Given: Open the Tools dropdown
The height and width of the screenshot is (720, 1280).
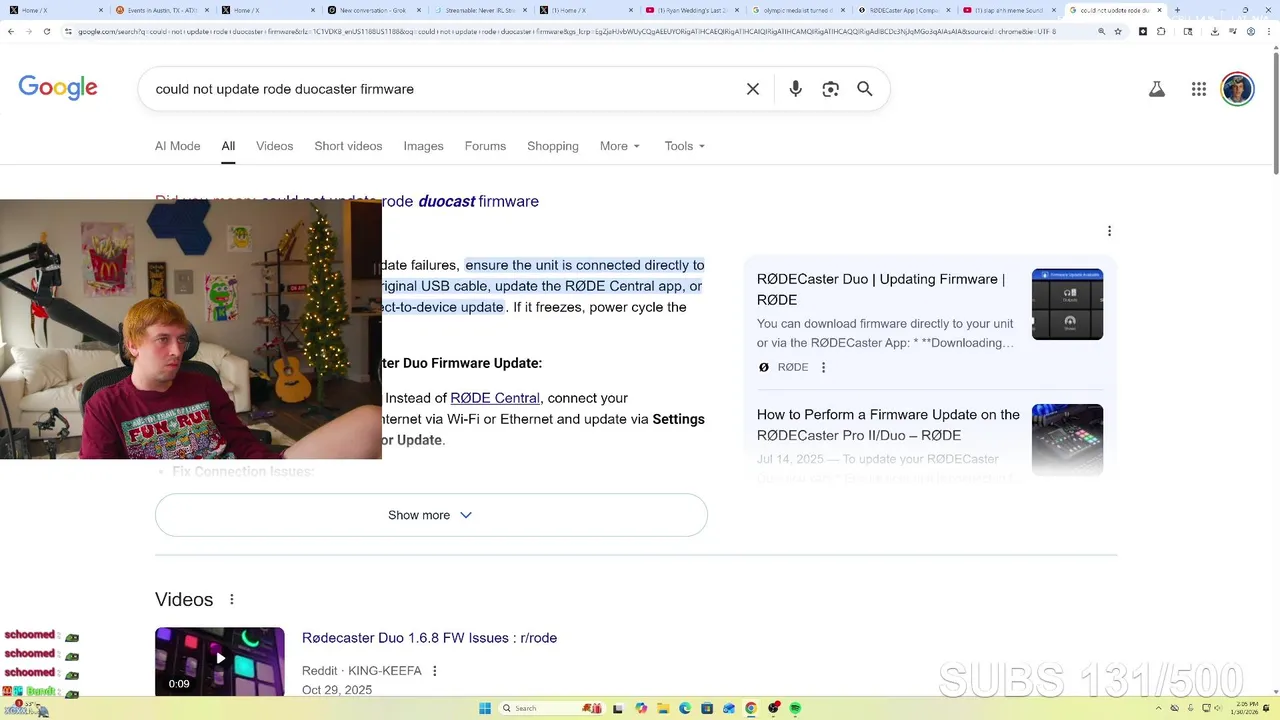Looking at the screenshot, I should tap(685, 146).
